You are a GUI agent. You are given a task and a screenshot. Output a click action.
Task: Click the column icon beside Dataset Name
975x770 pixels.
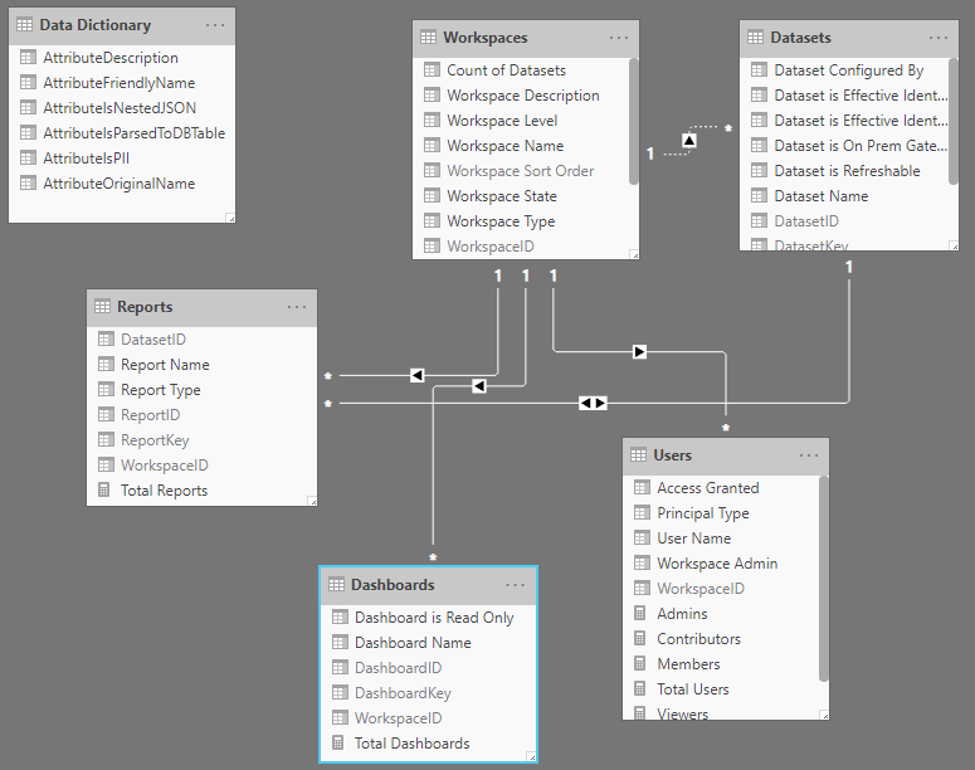759,196
